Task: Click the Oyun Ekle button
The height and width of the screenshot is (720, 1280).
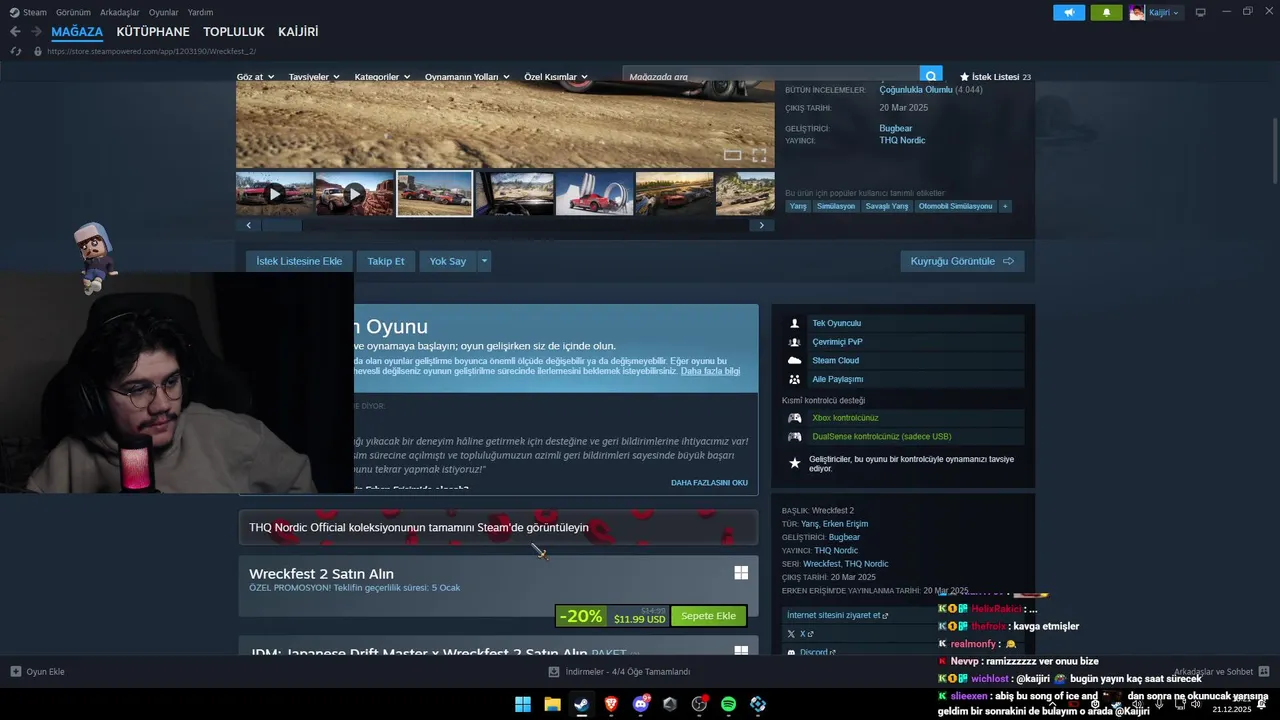Action: coord(38,672)
